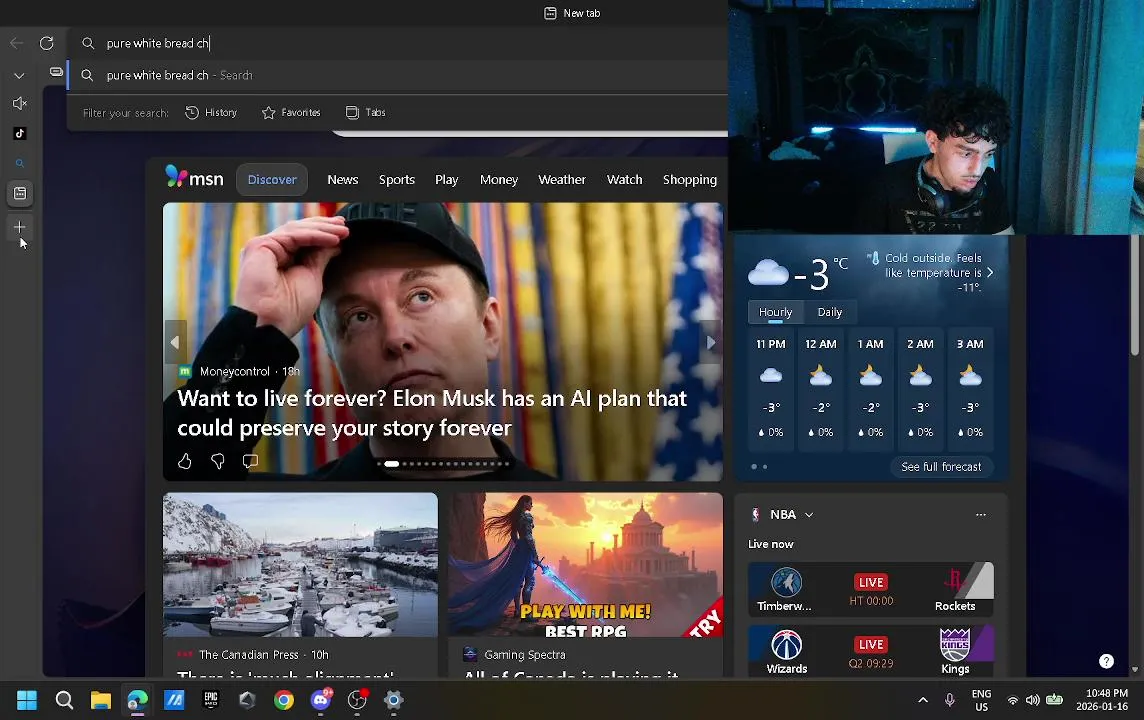Filter search by History
Image resolution: width=1144 pixels, height=720 pixels.
(x=211, y=112)
